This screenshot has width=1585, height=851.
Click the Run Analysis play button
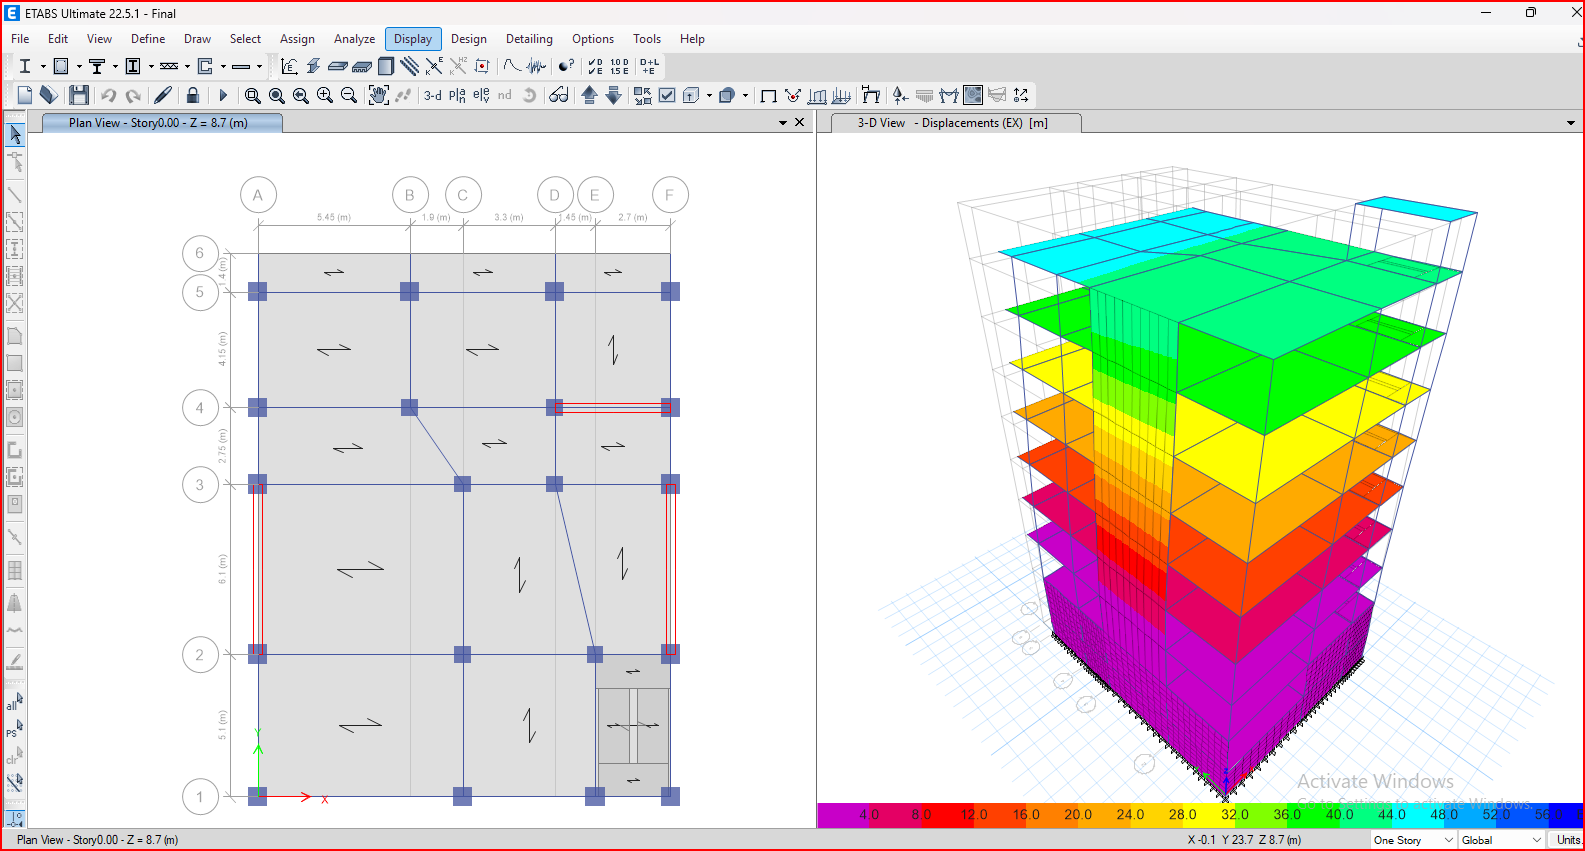(x=223, y=95)
